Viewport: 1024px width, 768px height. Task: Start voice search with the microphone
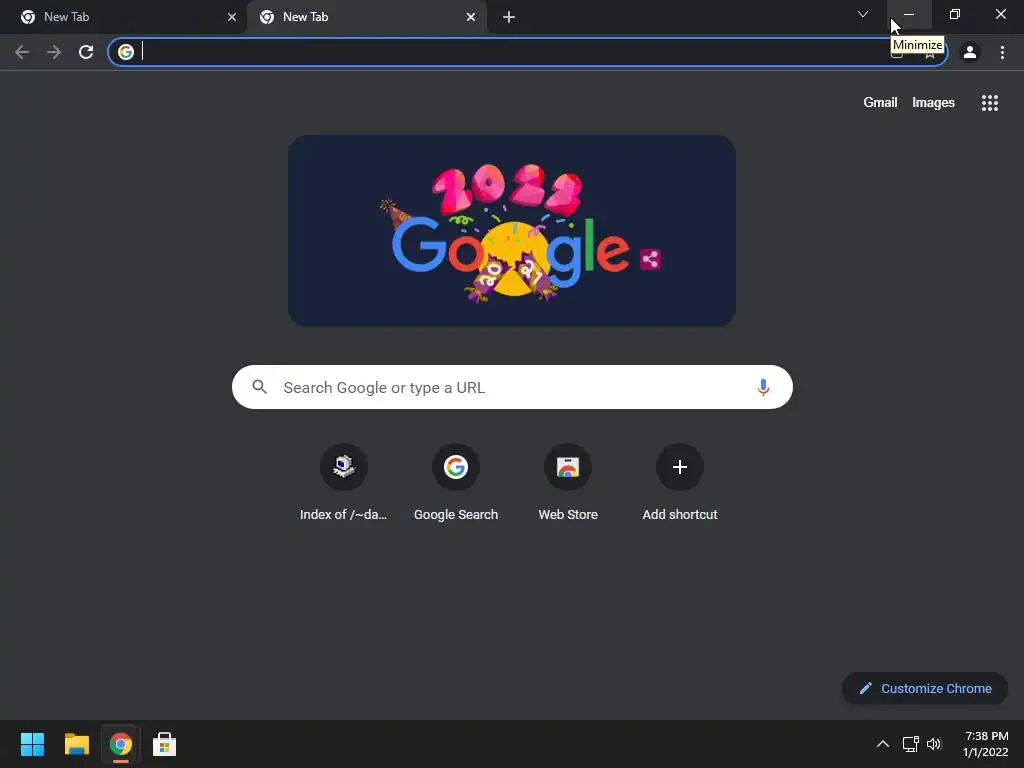(x=763, y=387)
